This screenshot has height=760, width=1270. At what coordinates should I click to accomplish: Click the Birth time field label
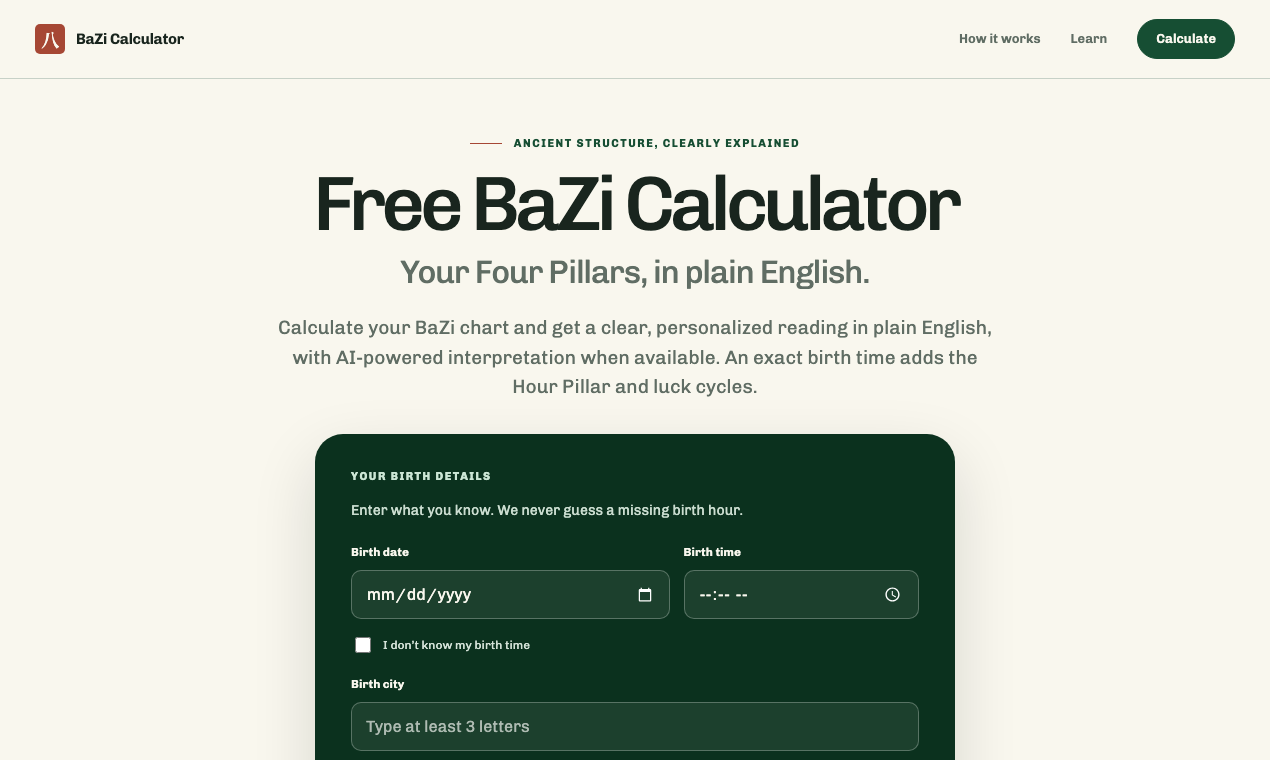tap(712, 552)
